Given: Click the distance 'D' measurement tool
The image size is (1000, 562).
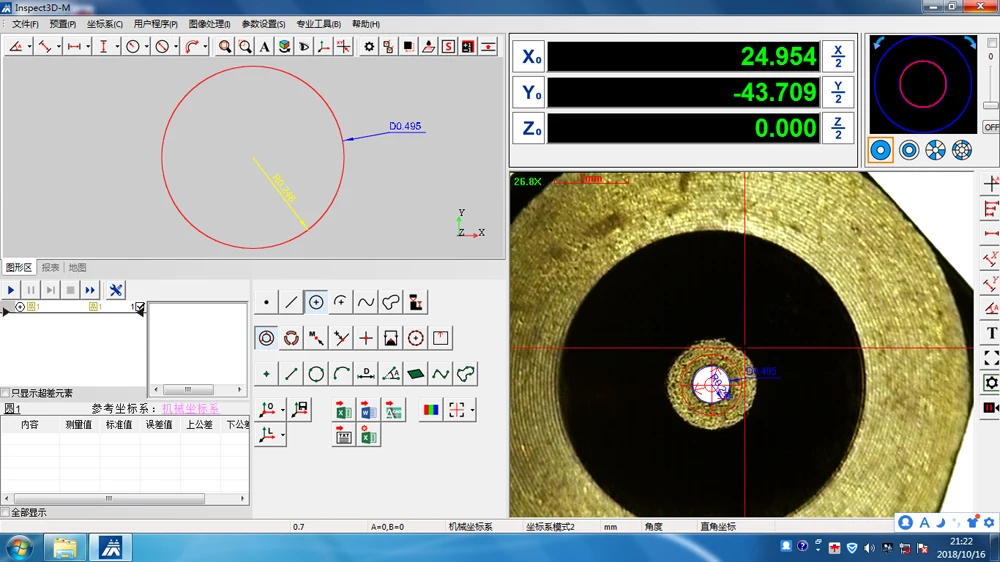Looking at the screenshot, I should tap(366, 374).
